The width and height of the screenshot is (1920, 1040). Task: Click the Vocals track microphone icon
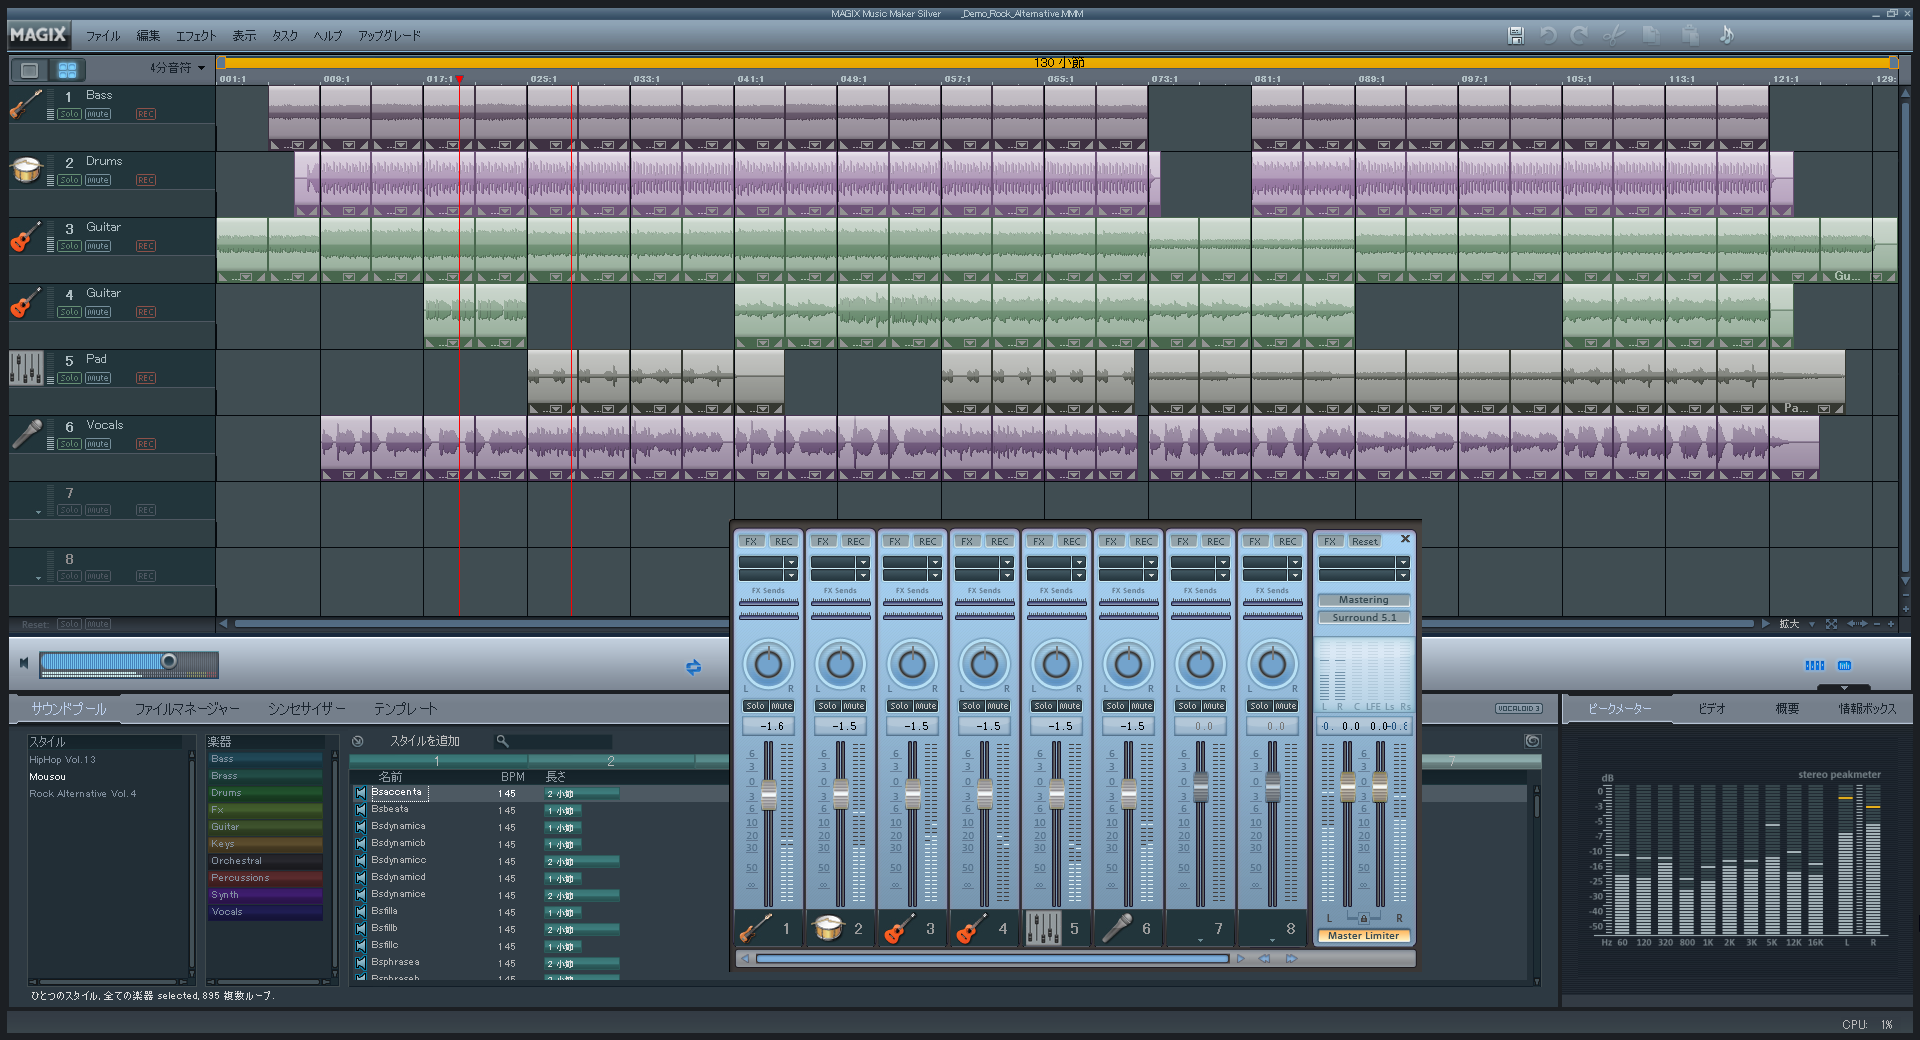click(x=26, y=434)
